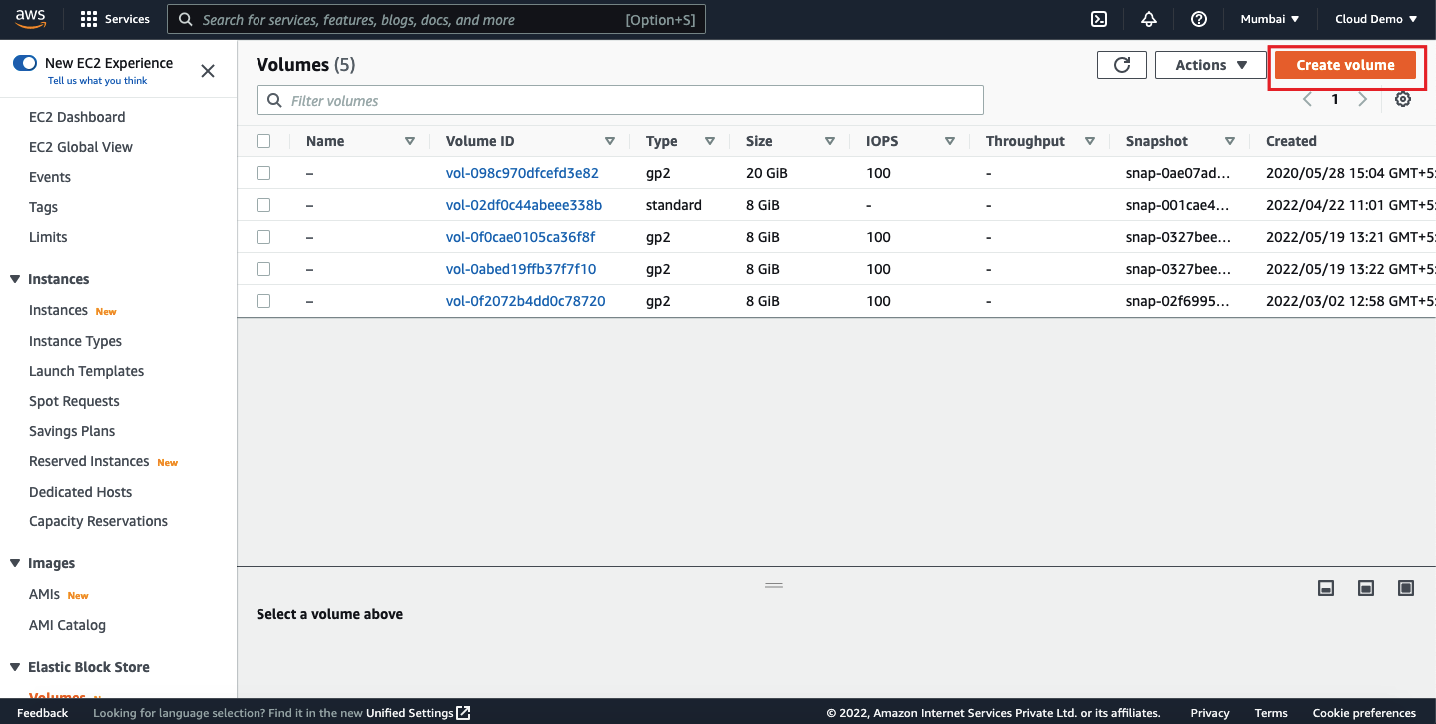This screenshot has height=724, width=1436.
Task: Sort by Size column arrow
Action: click(x=830, y=141)
